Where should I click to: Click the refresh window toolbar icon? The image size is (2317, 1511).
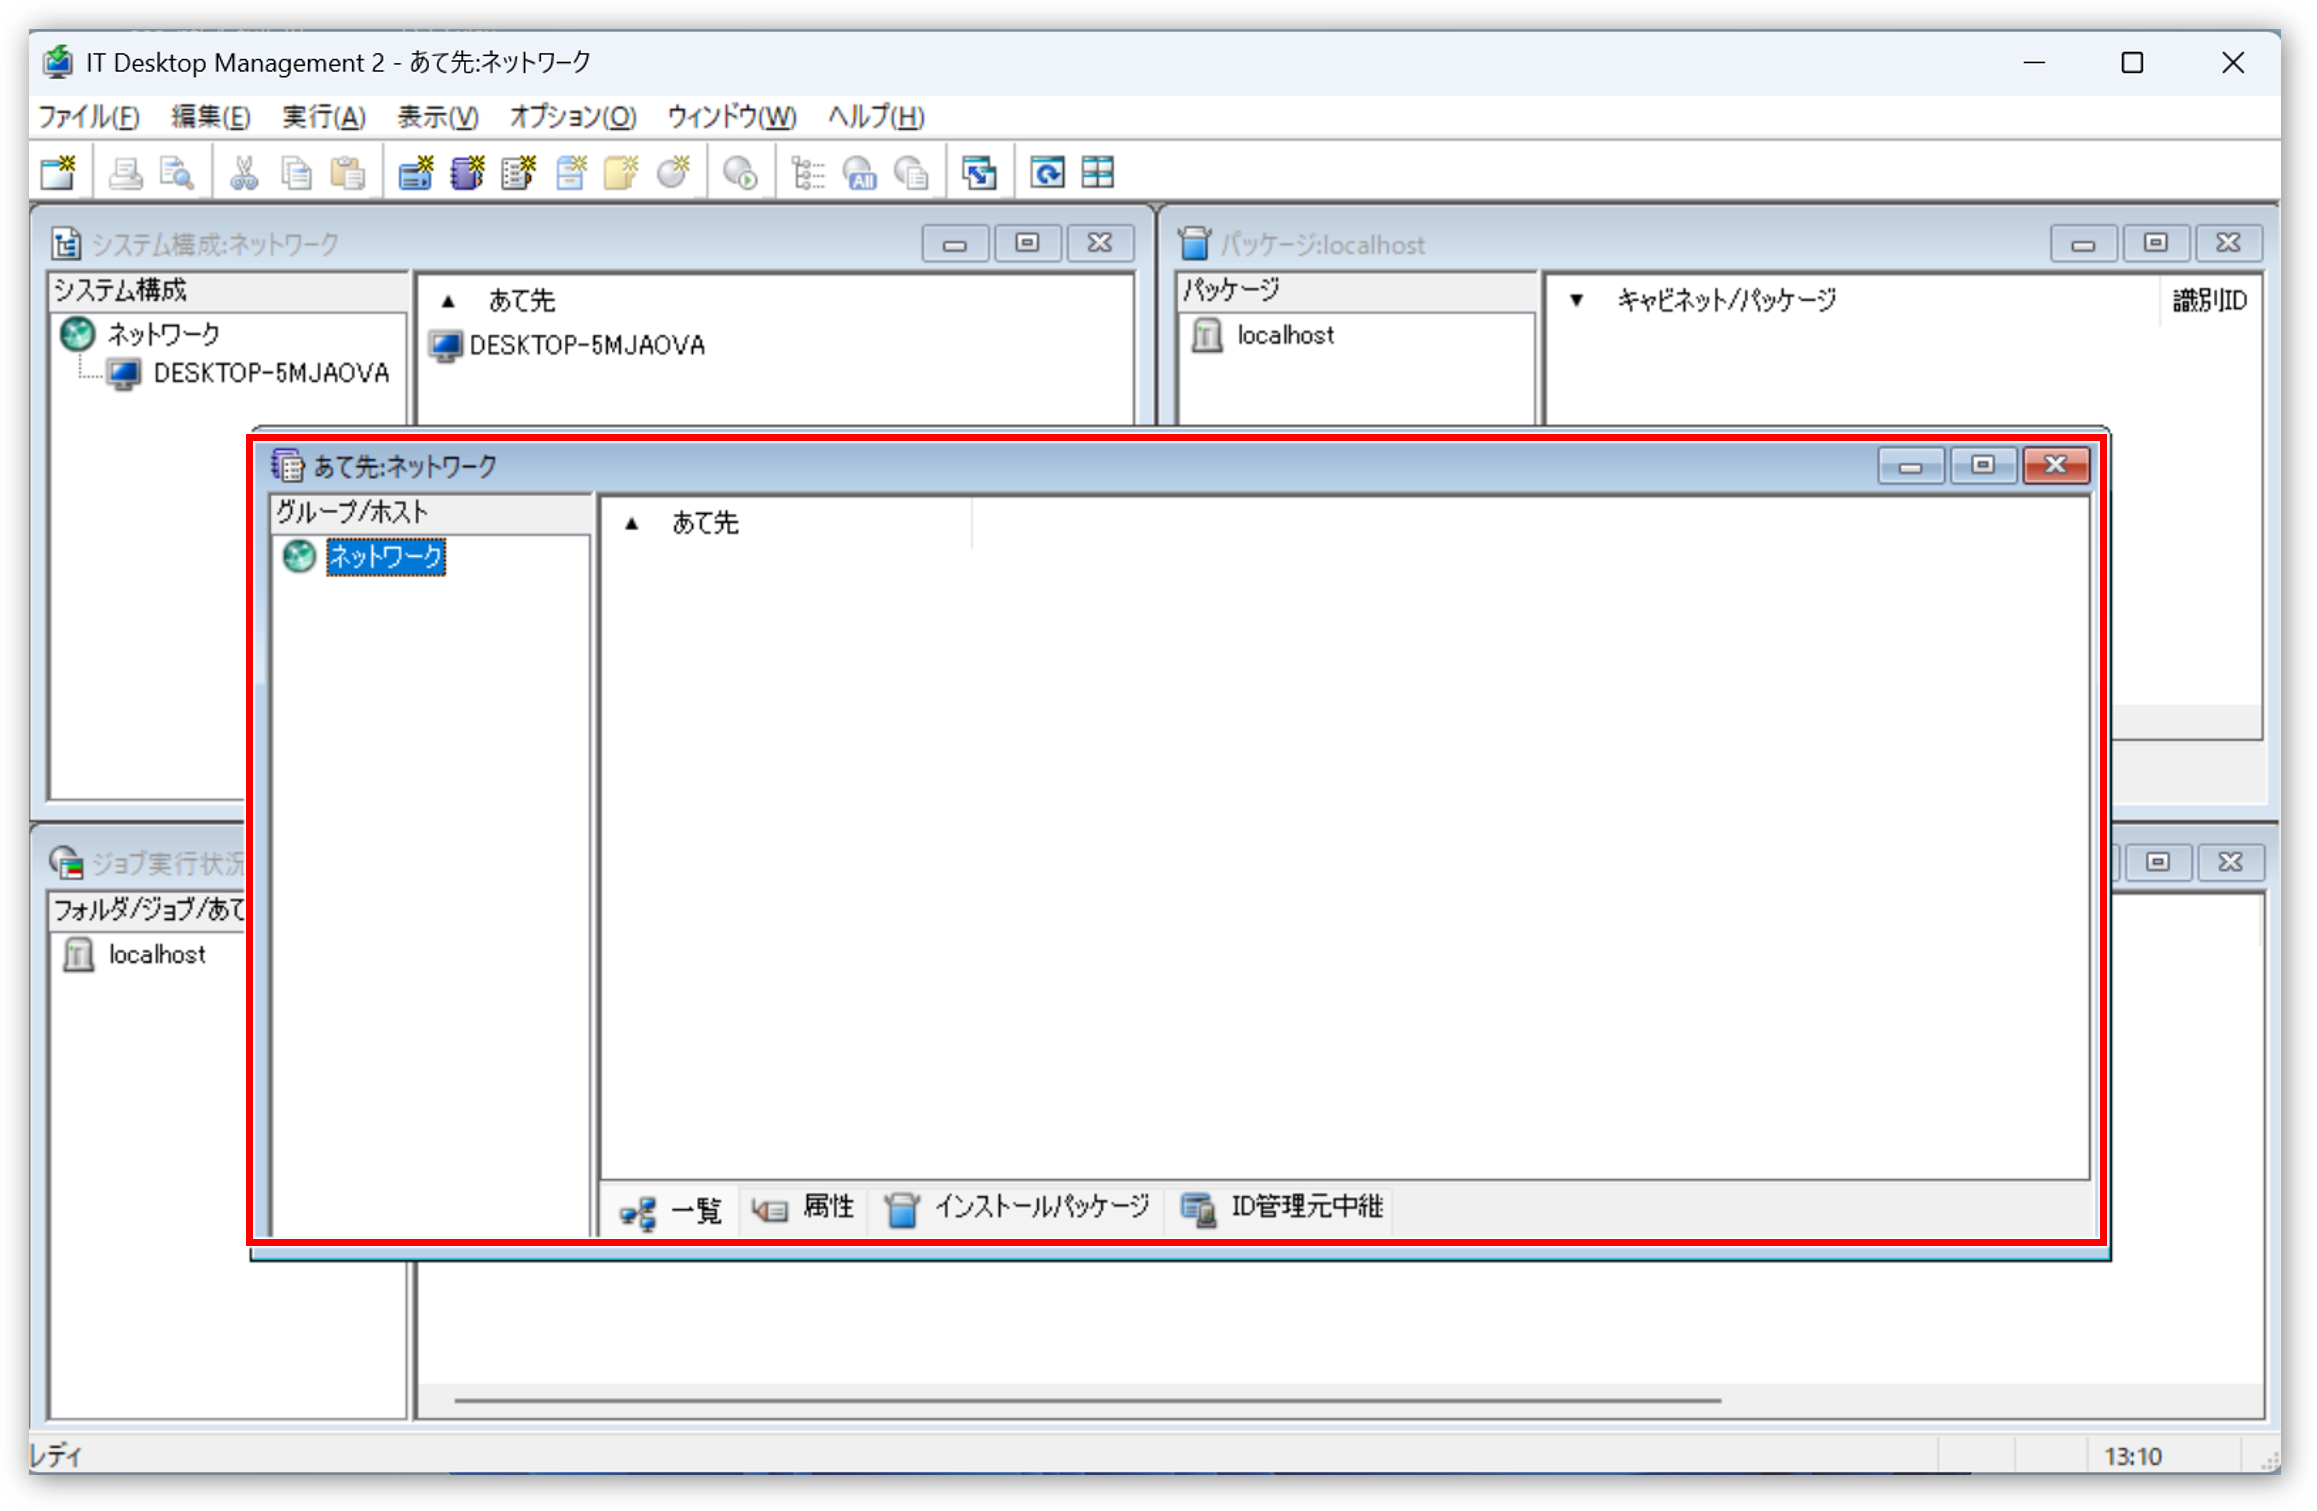pyautogui.click(x=1047, y=173)
